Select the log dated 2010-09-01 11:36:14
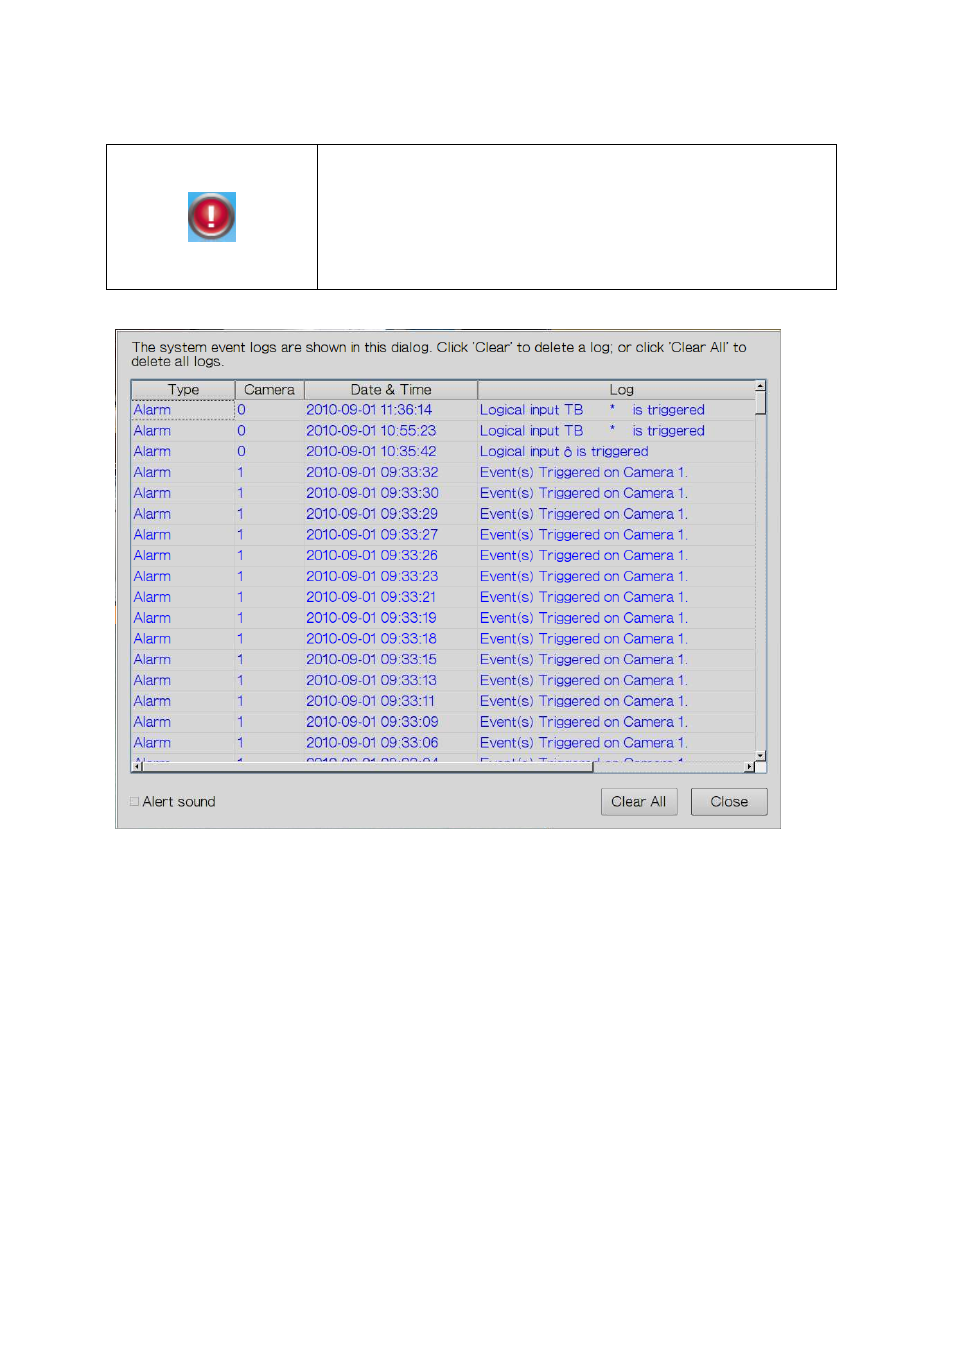This screenshot has height=1350, width=954. (443, 410)
